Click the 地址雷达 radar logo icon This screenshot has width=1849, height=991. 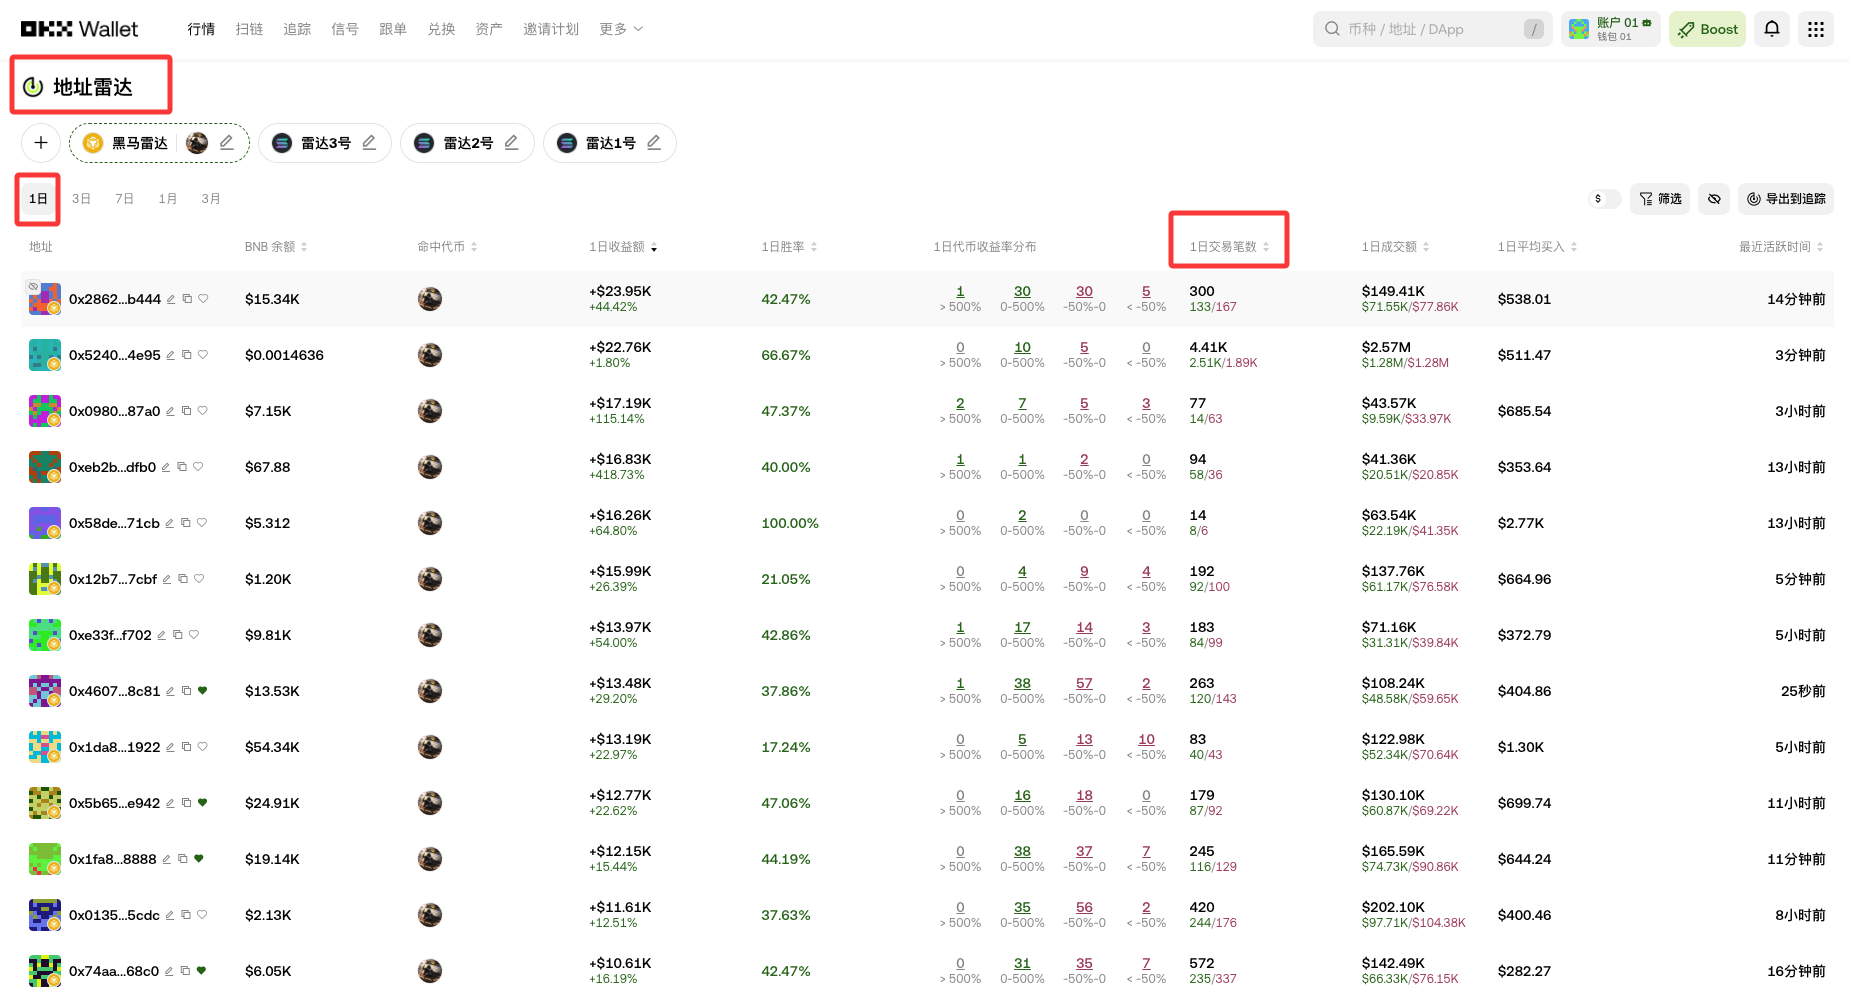pyautogui.click(x=32, y=86)
